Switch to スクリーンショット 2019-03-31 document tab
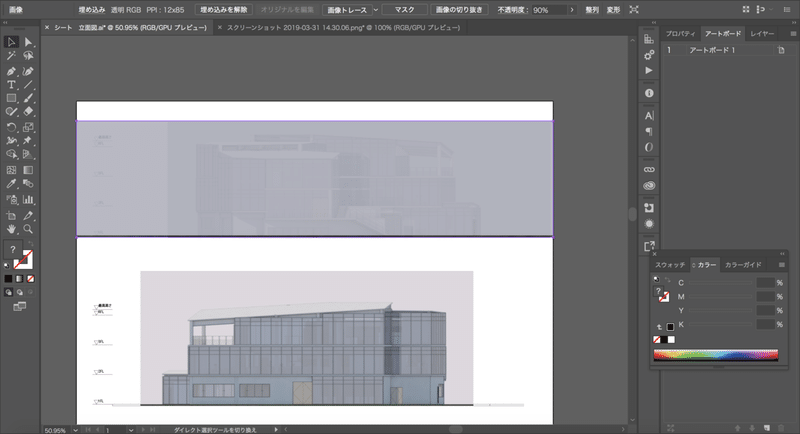The width and height of the screenshot is (800, 434). (x=343, y=28)
